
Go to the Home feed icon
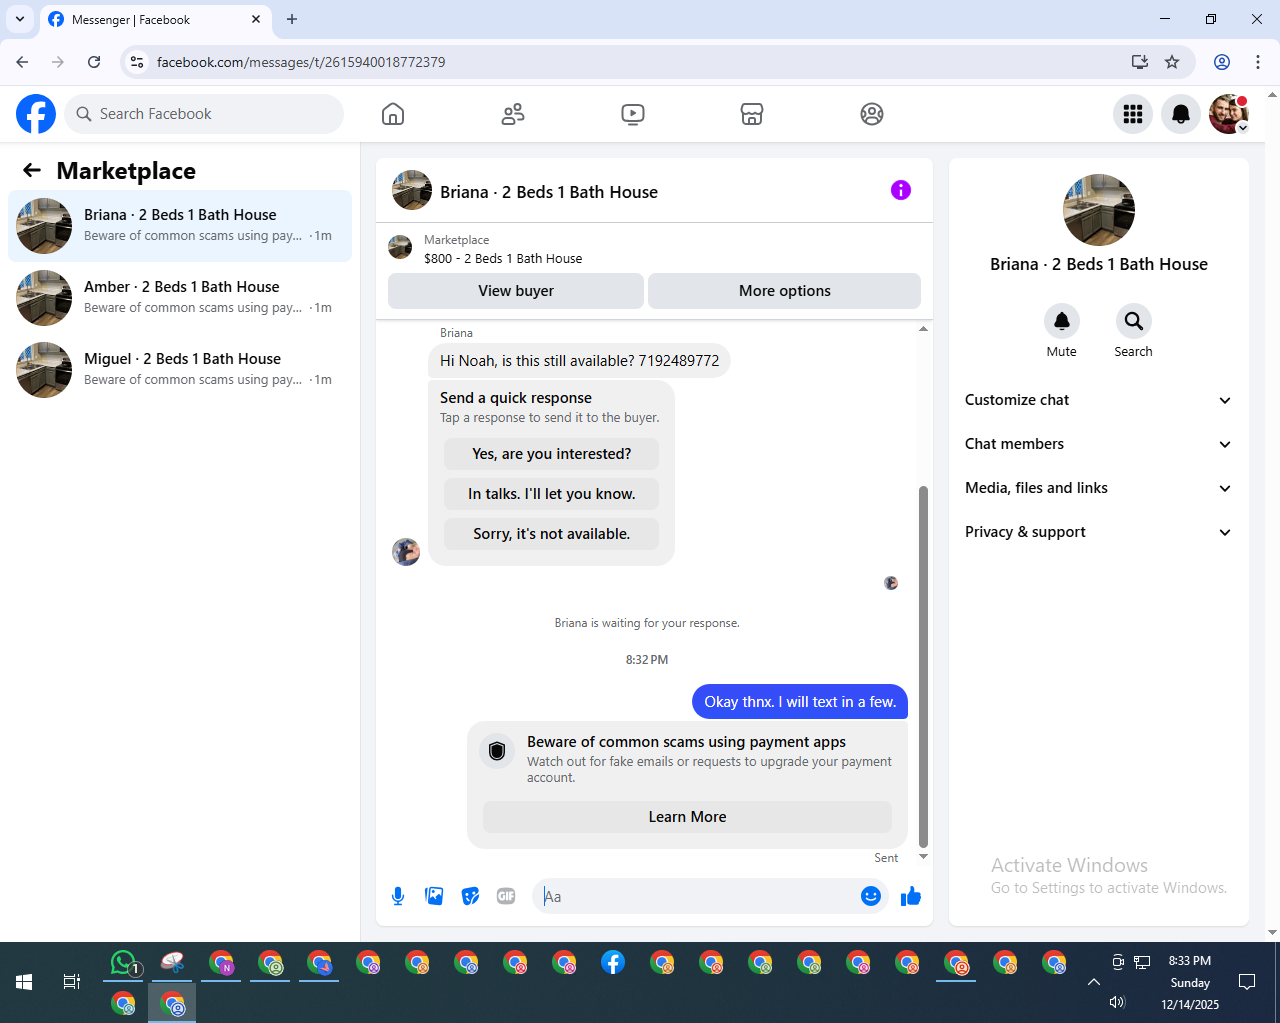point(393,114)
